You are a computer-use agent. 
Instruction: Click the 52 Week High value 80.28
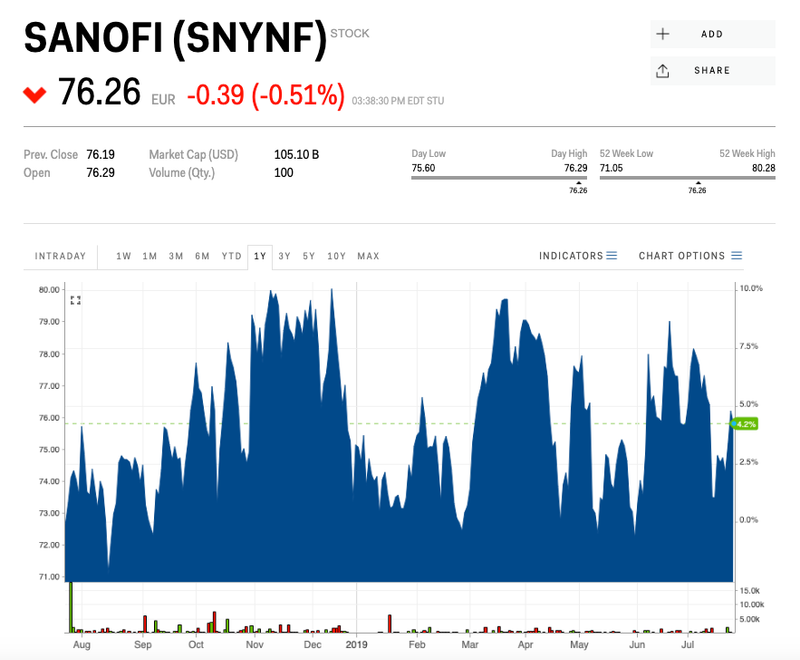[x=764, y=168]
